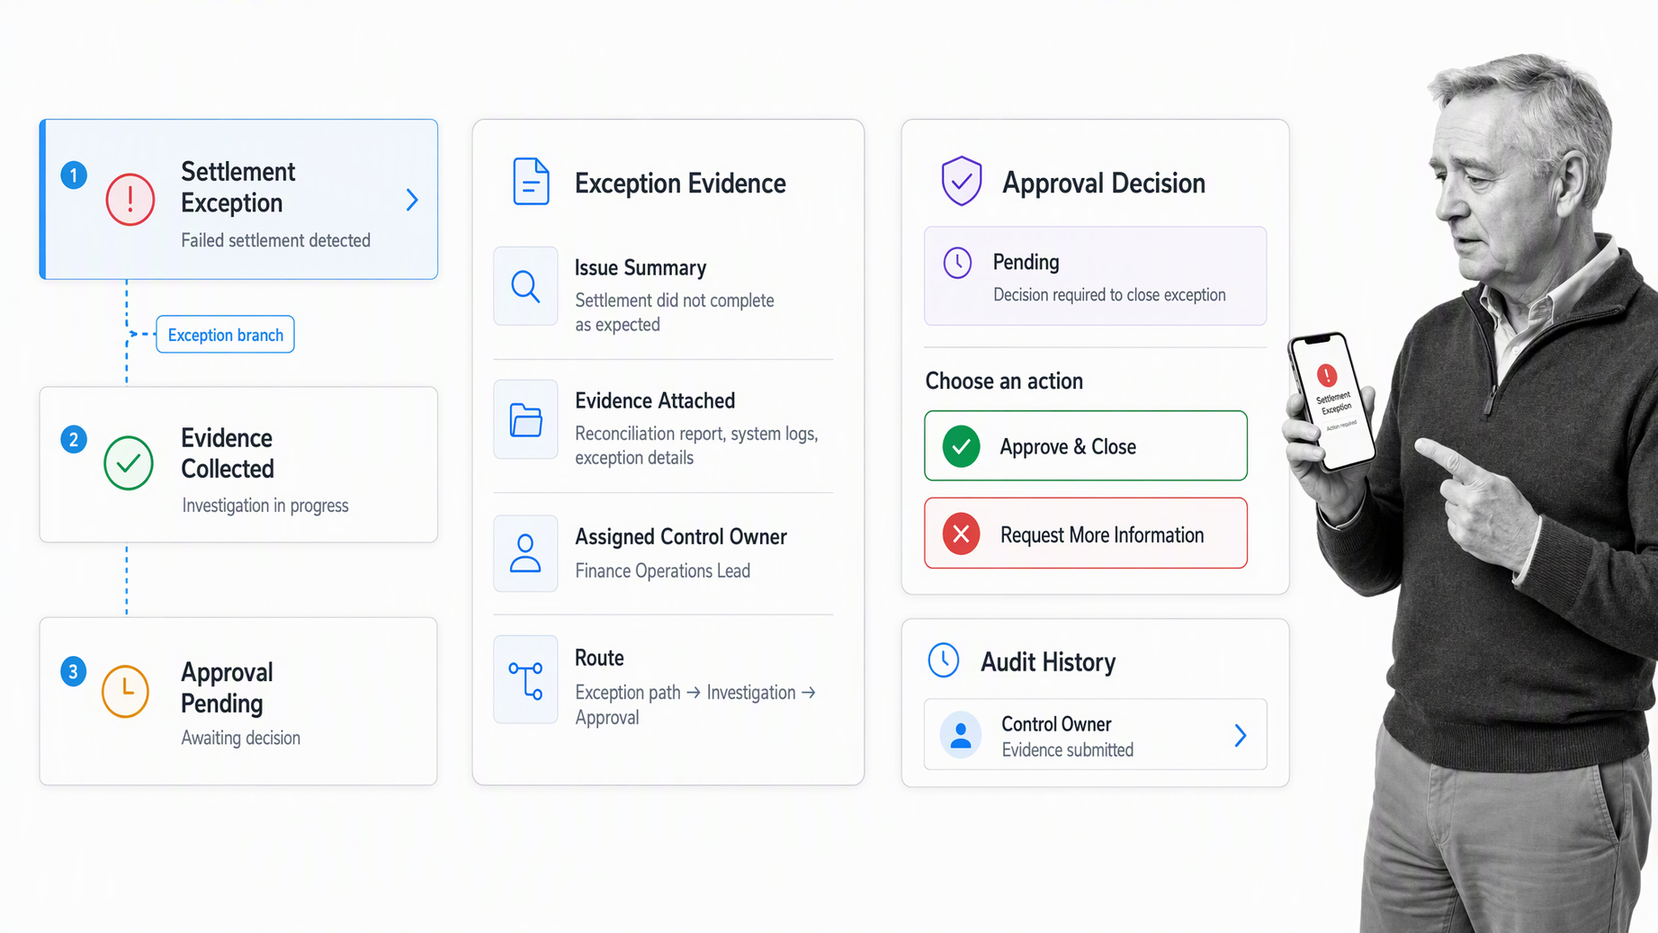This screenshot has width=1658, height=933.
Task: Click the orange Approval Pending clock icon
Action: point(126,691)
